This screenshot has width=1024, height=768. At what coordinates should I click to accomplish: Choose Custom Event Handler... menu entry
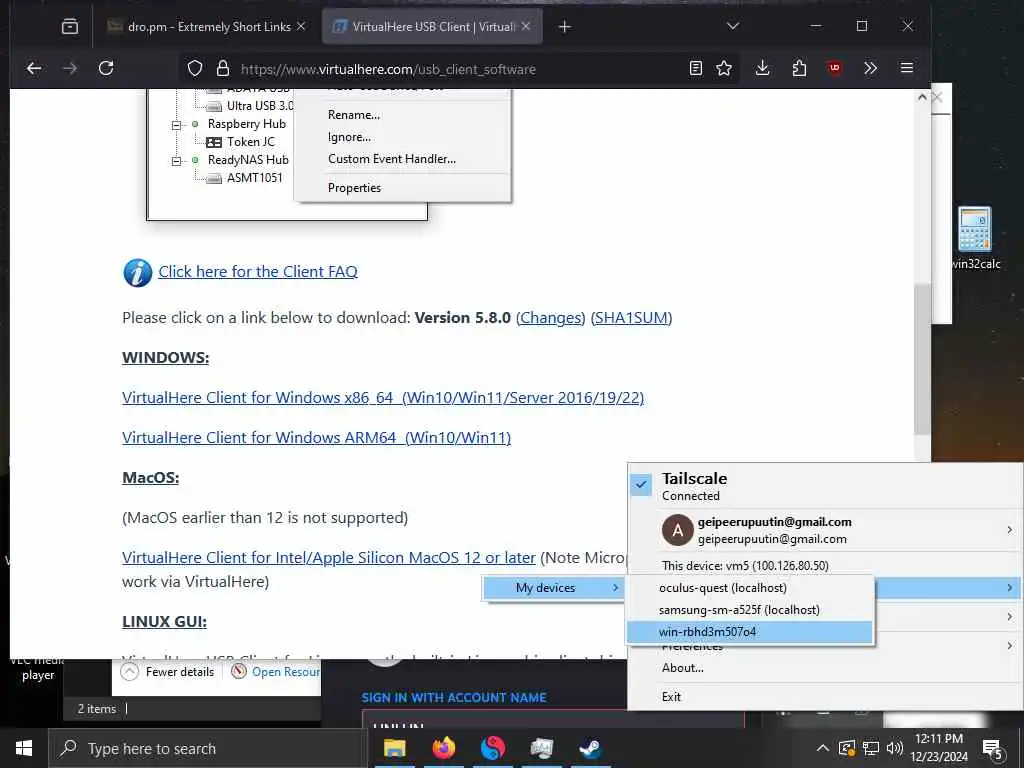[x=392, y=159]
